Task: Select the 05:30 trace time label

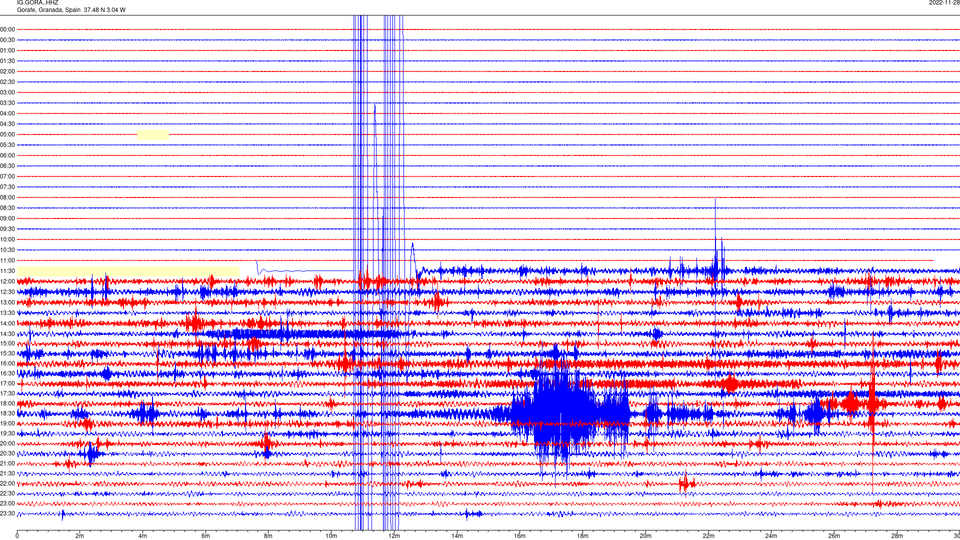Action: (7, 144)
